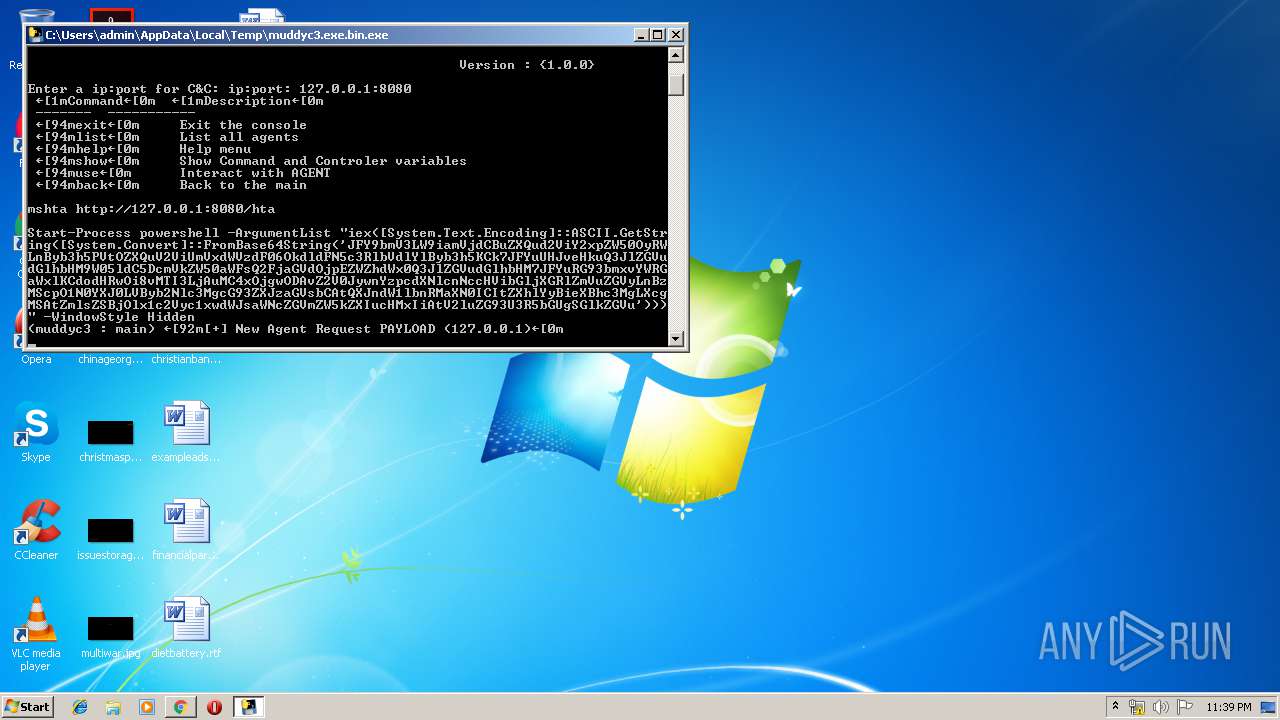Show hidden system tray icons
Screen dimensions: 1280x720
tap(1115, 707)
